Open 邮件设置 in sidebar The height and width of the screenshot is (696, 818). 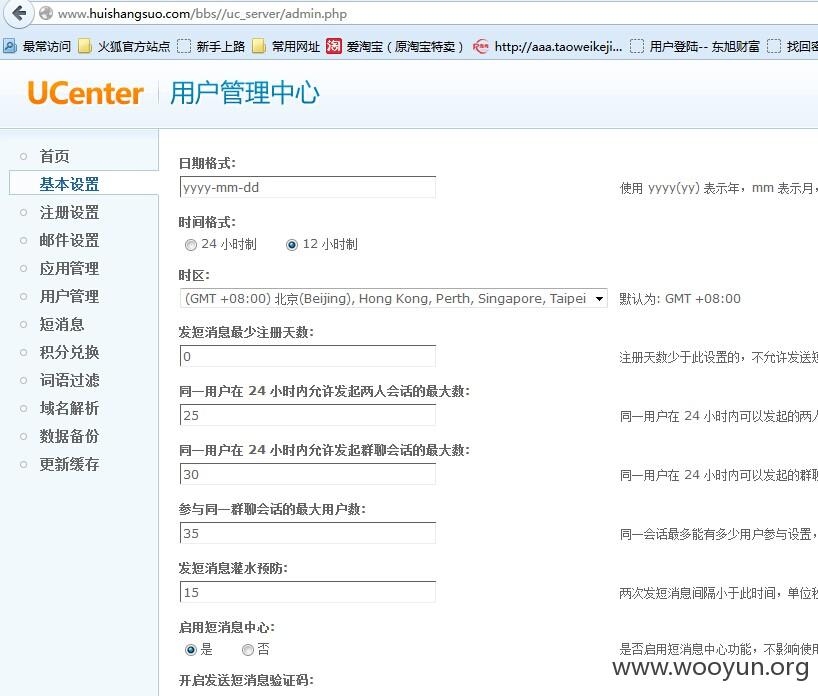(x=69, y=240)
